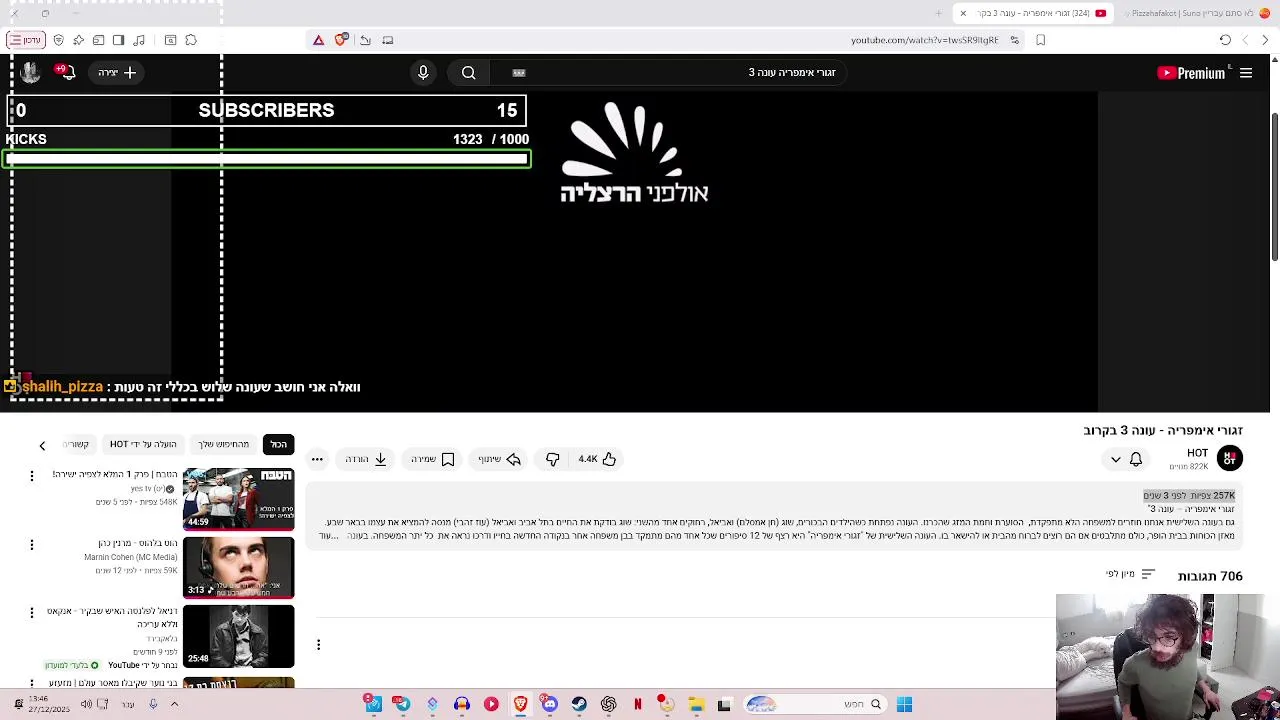The height and width of the screenshot is (720, 1280).
Task: Open the Create (יצירה) button
Action: click(x=117, y=73)
